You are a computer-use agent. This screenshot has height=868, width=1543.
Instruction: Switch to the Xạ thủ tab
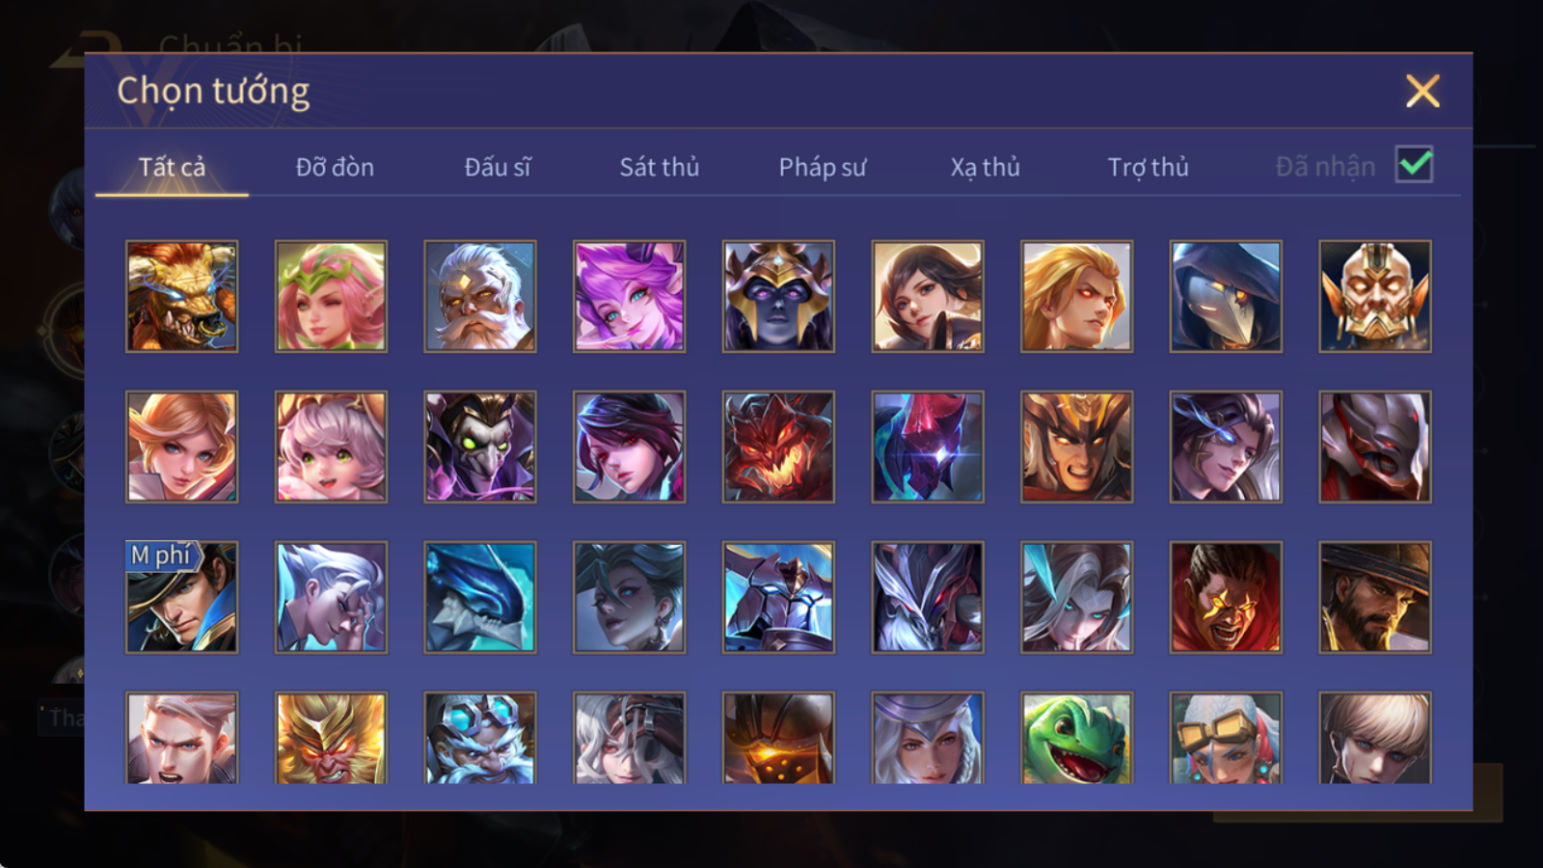tap(985, 167)
